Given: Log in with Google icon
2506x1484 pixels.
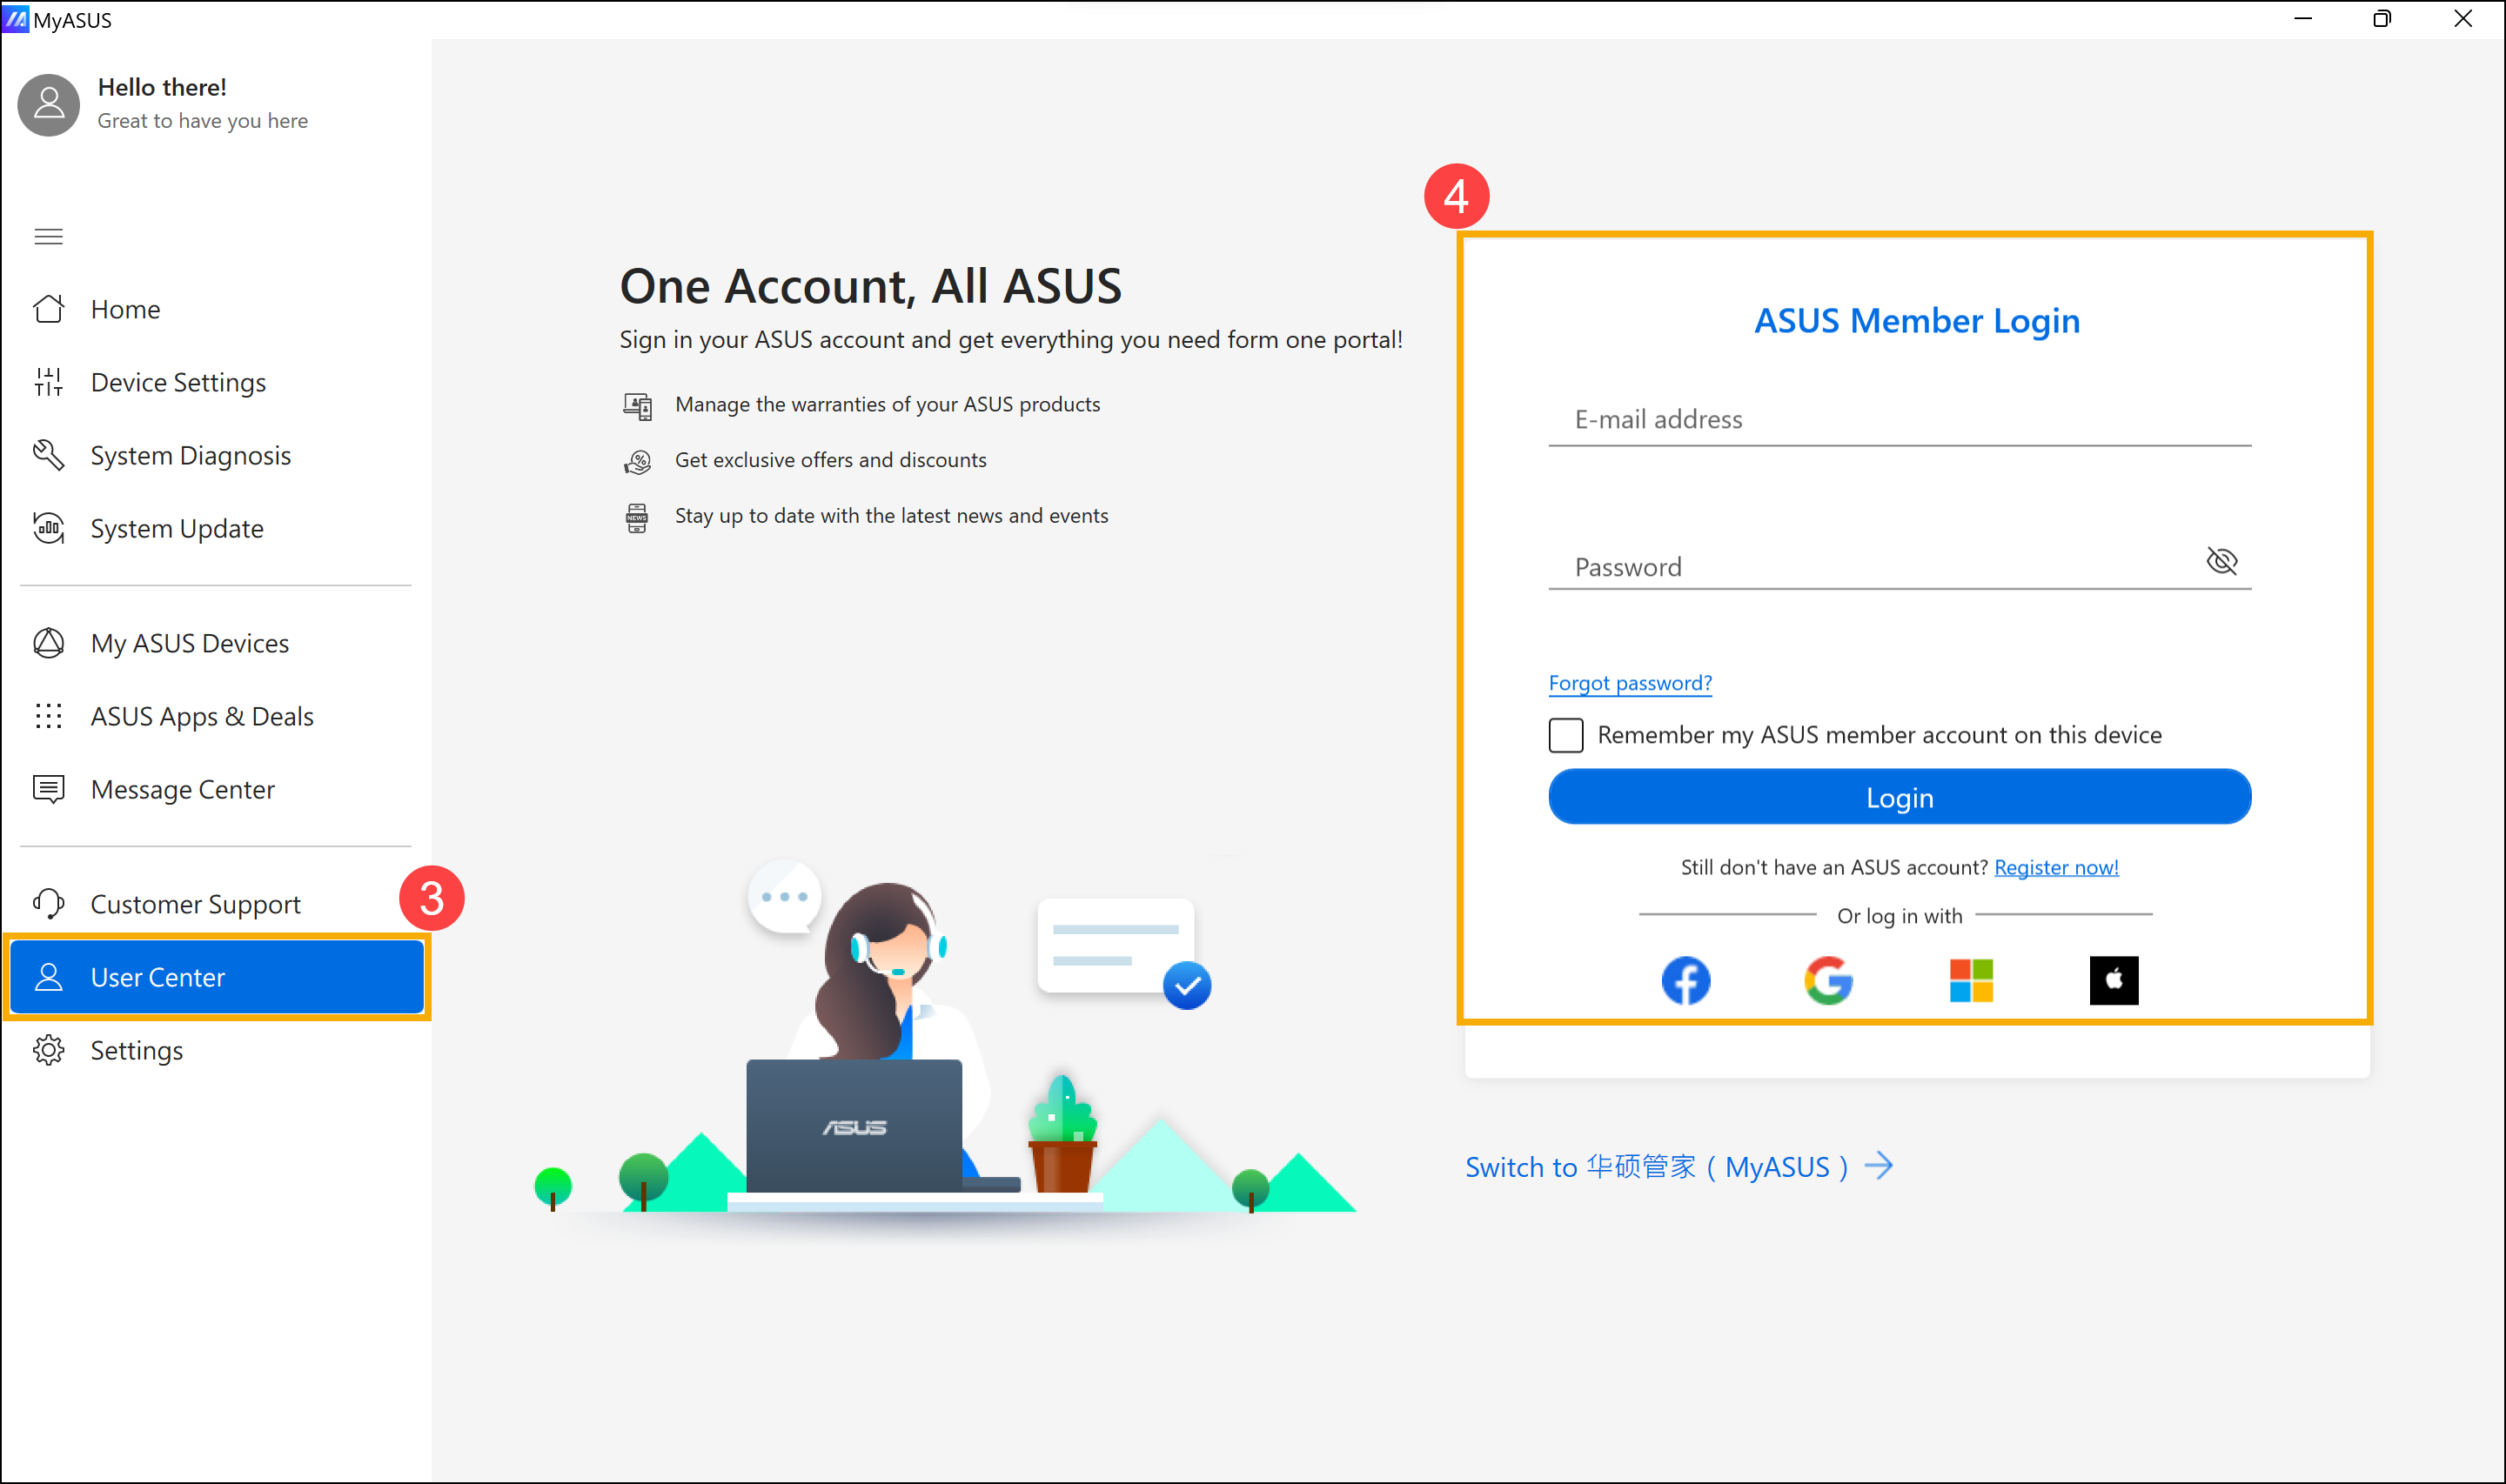Looking at the screenshot, I should (x=1828, y=980).
